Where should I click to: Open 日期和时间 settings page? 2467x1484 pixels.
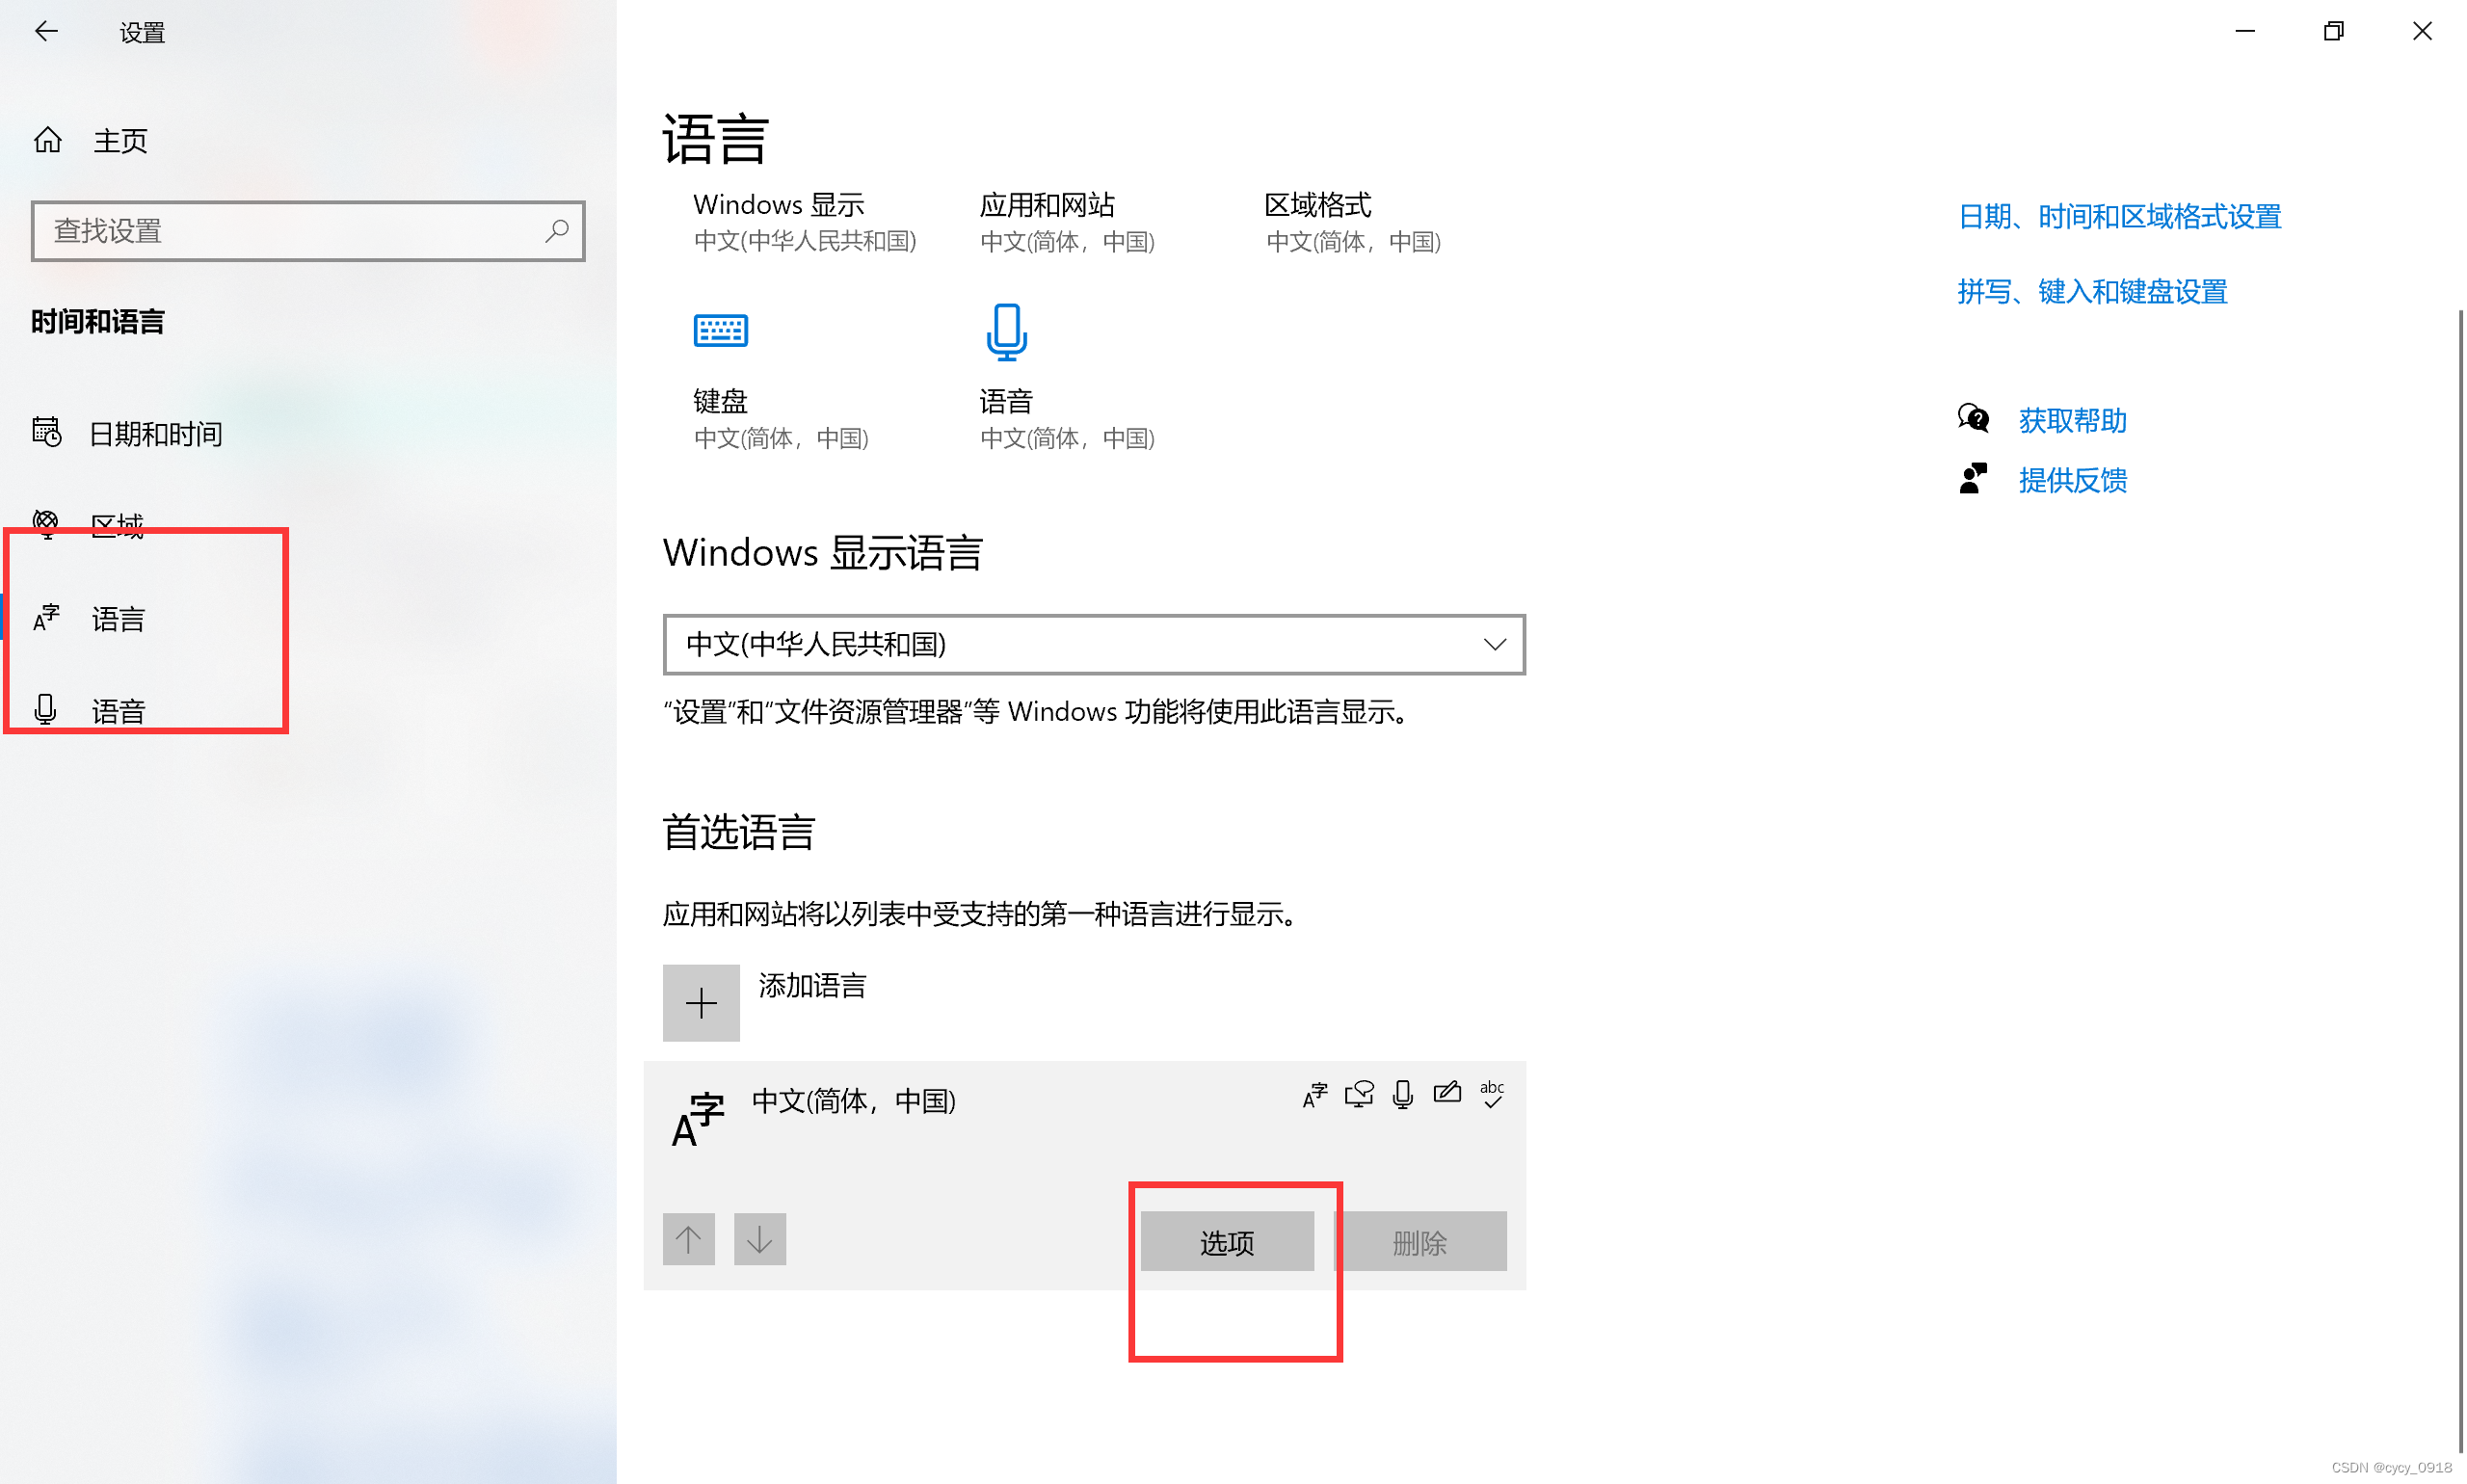[x=155, y=434]
